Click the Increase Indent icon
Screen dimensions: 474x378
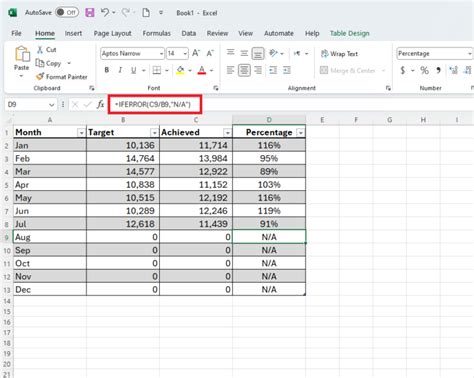click(x=287, y=70)
